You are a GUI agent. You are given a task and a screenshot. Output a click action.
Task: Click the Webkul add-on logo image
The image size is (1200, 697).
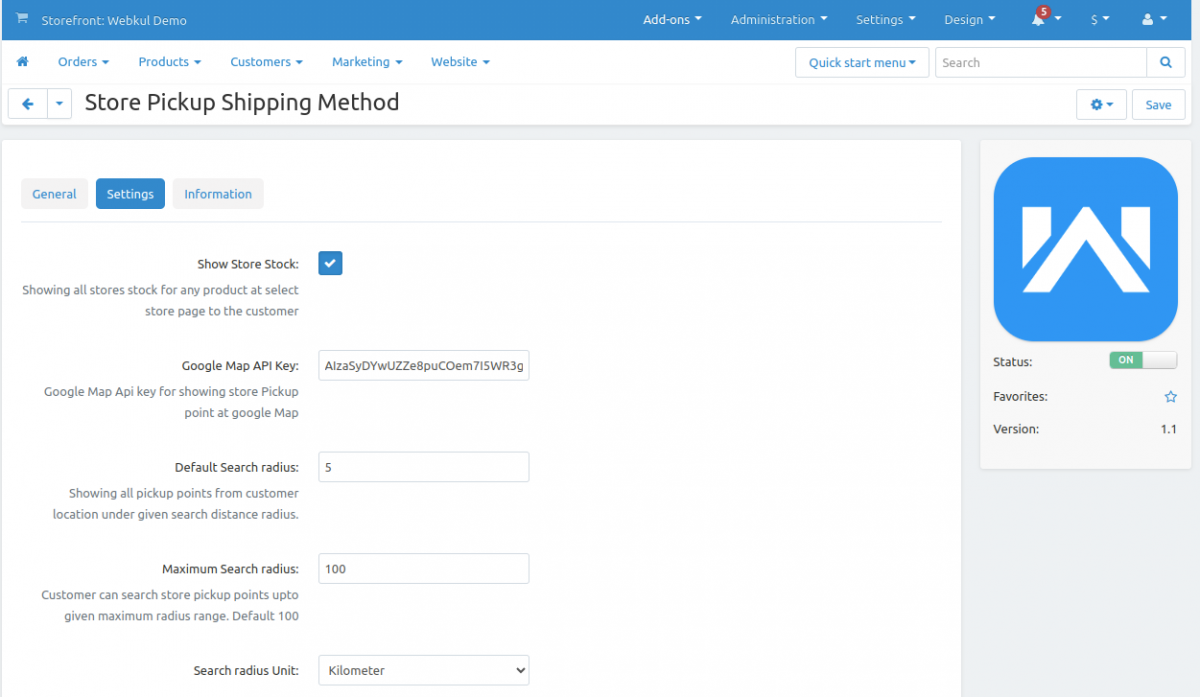point(1085,249)
